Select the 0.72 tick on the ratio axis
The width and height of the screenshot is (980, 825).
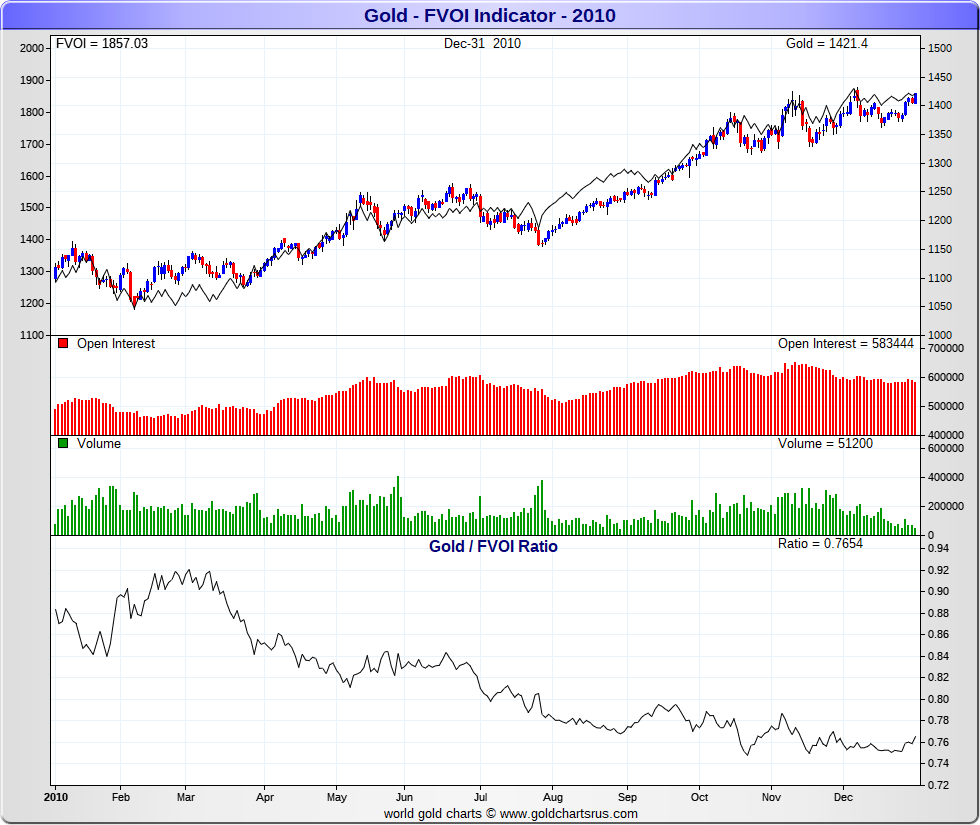coord(939,786)
